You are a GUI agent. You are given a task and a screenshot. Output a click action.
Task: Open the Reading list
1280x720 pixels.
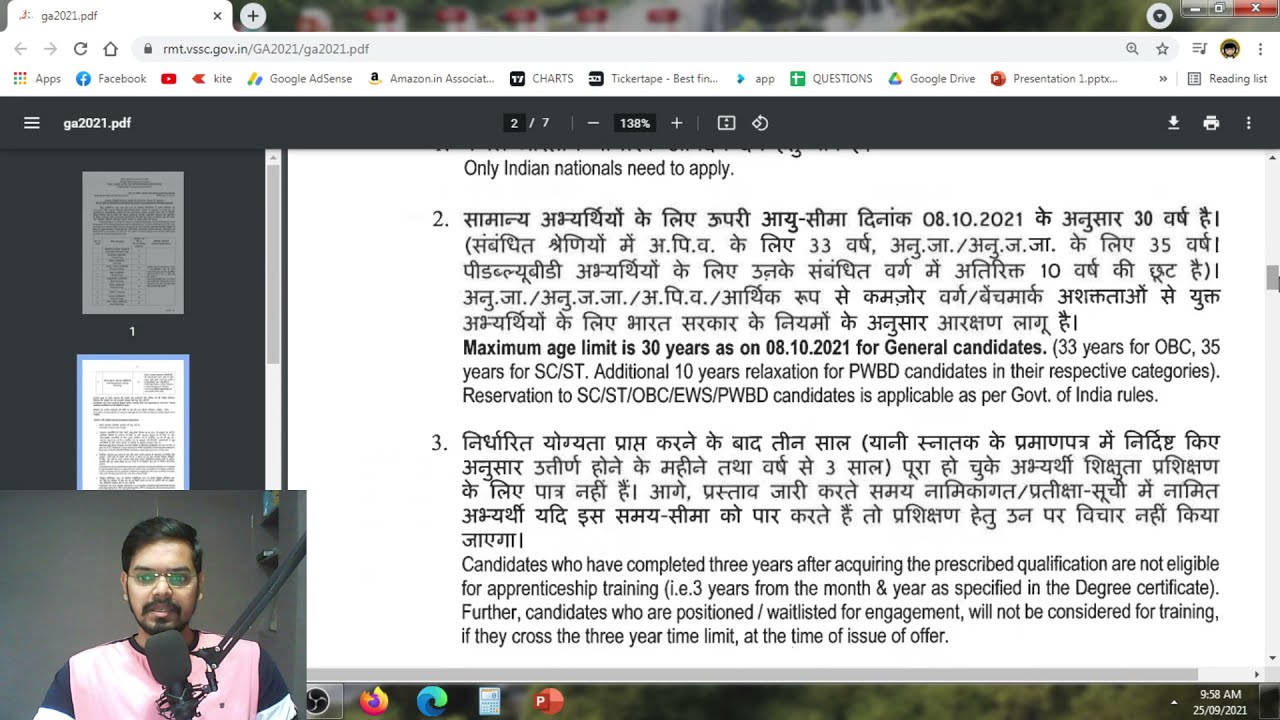pos(1227,78)
